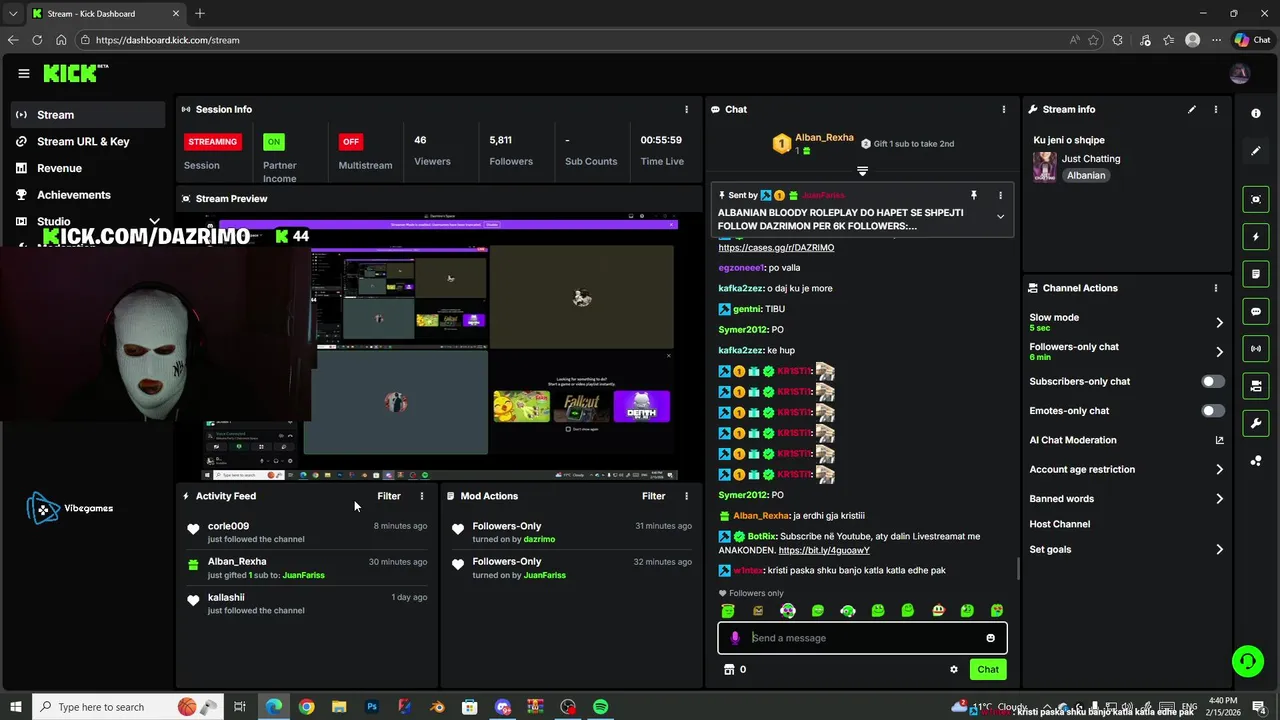Open Banned words arrow
The image size is (1280, 720).
[x=1219, y=499]
